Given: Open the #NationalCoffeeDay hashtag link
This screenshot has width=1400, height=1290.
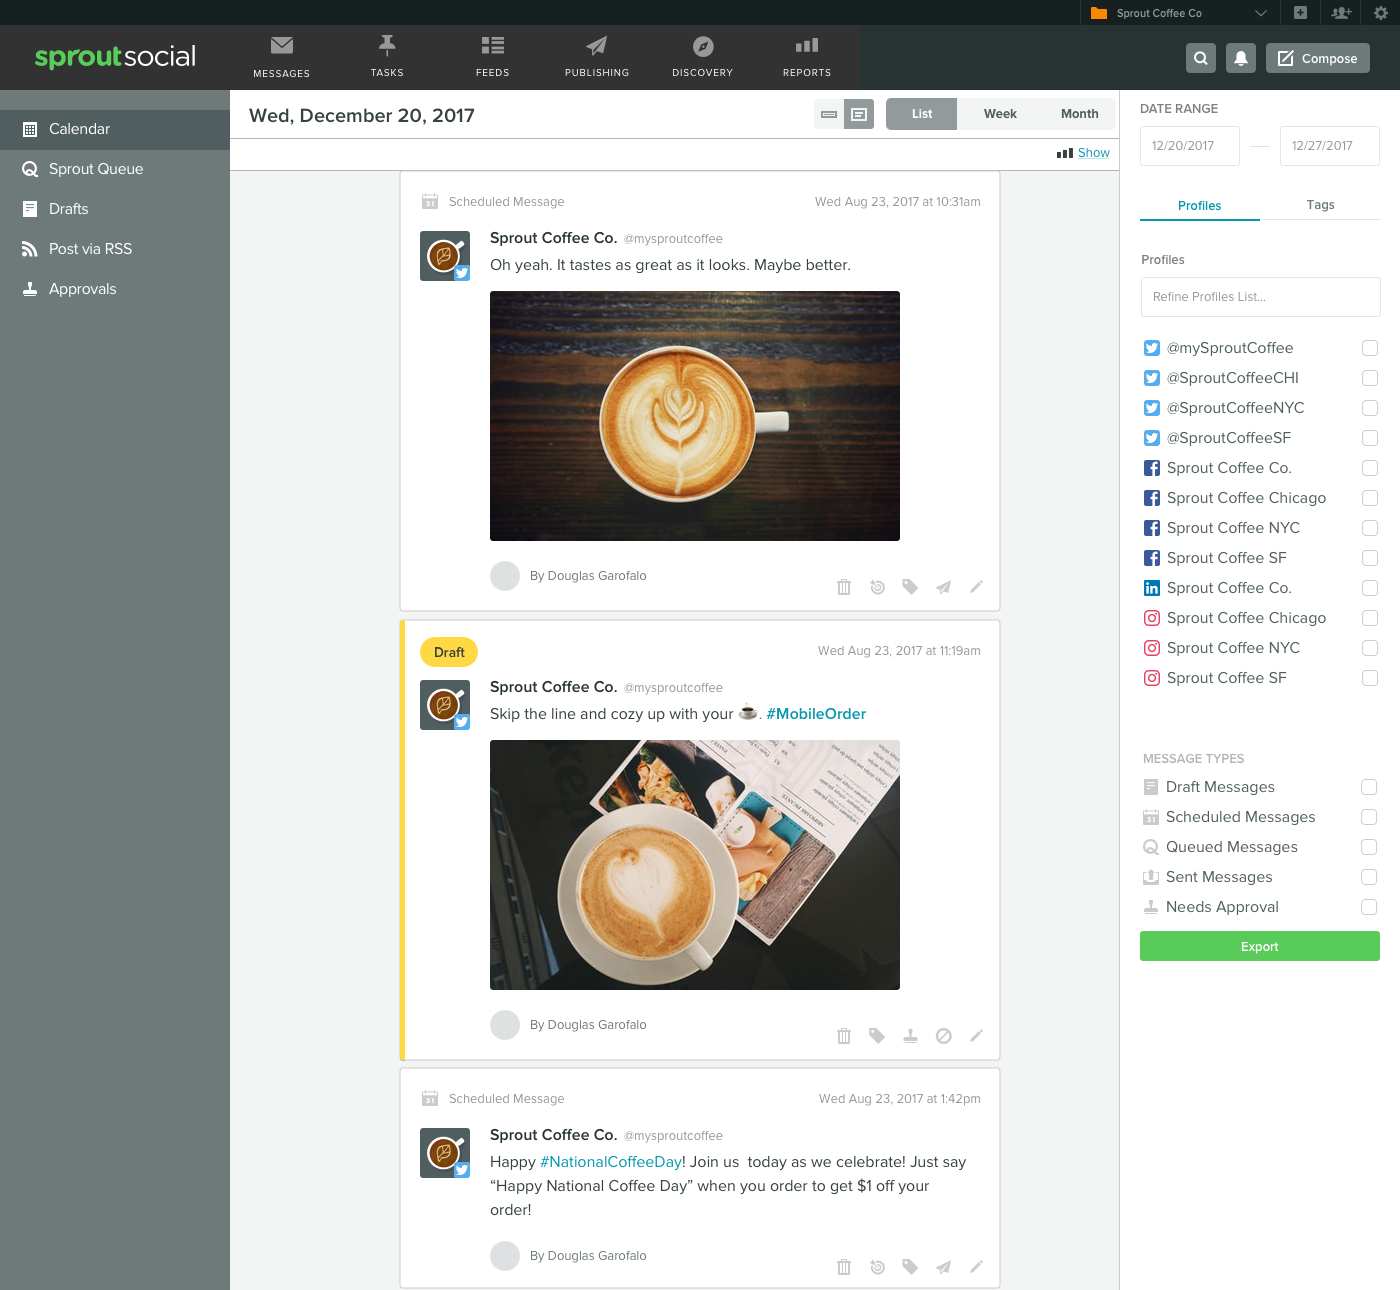Looking at the screenshot, I should pyautogui.click(x=611, y=1162).
